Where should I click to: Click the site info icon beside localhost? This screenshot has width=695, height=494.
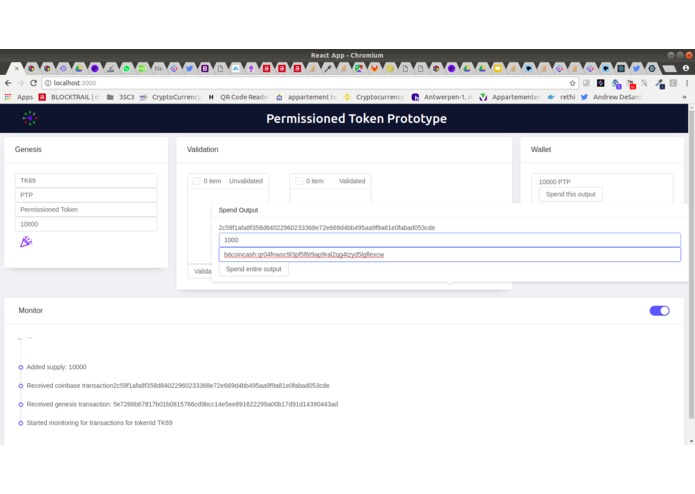point(48,83)
